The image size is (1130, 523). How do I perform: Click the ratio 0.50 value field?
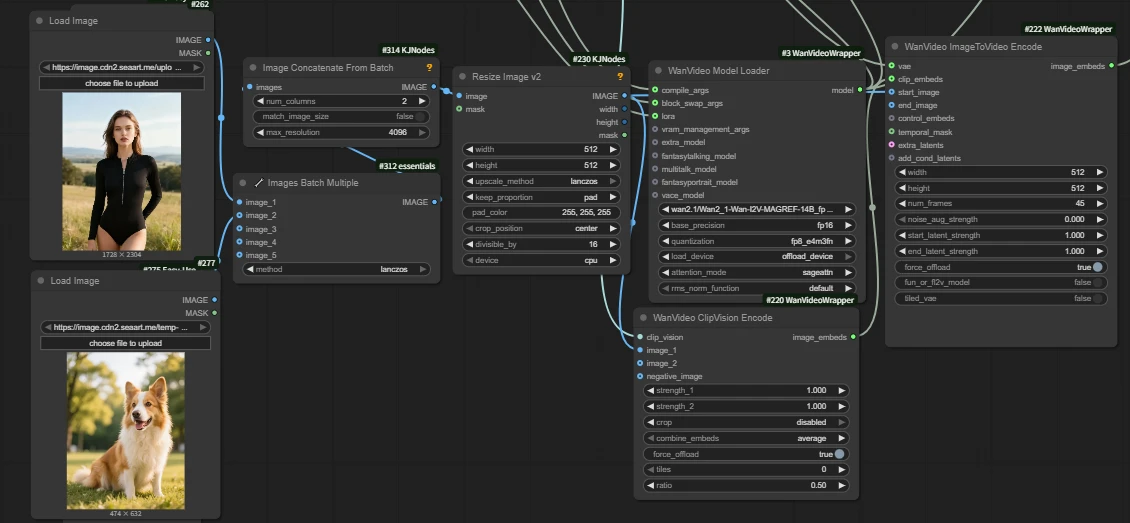pyautogui.click(x=746, y=485)
